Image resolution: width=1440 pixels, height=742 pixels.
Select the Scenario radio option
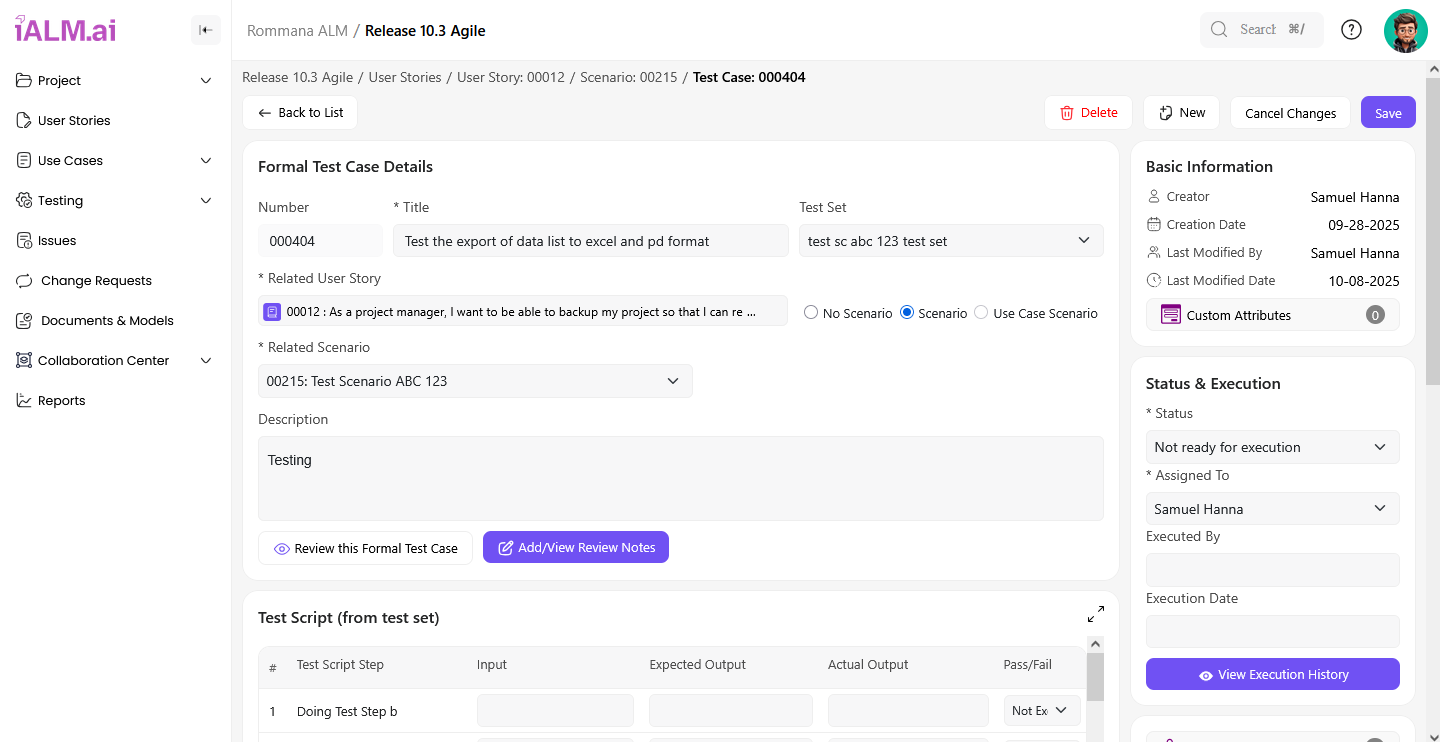tap(907, 313)
